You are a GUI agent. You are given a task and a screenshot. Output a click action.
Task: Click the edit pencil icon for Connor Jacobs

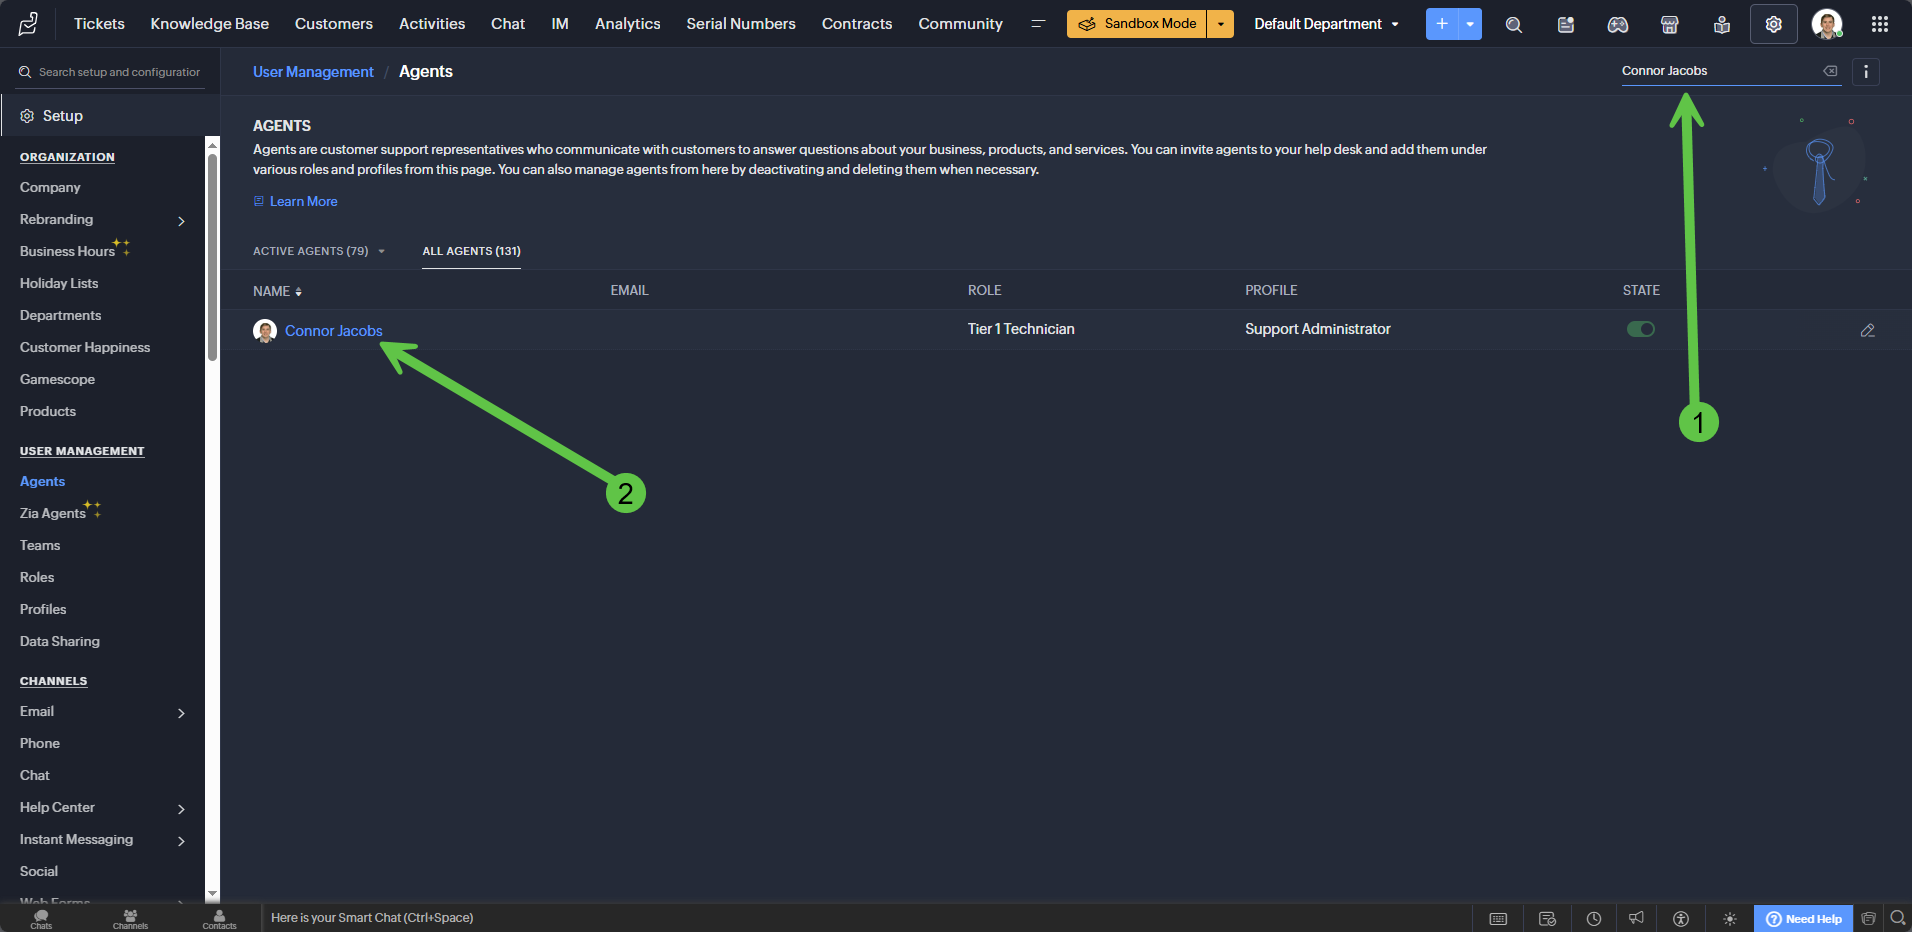[x=1867, y=330]
